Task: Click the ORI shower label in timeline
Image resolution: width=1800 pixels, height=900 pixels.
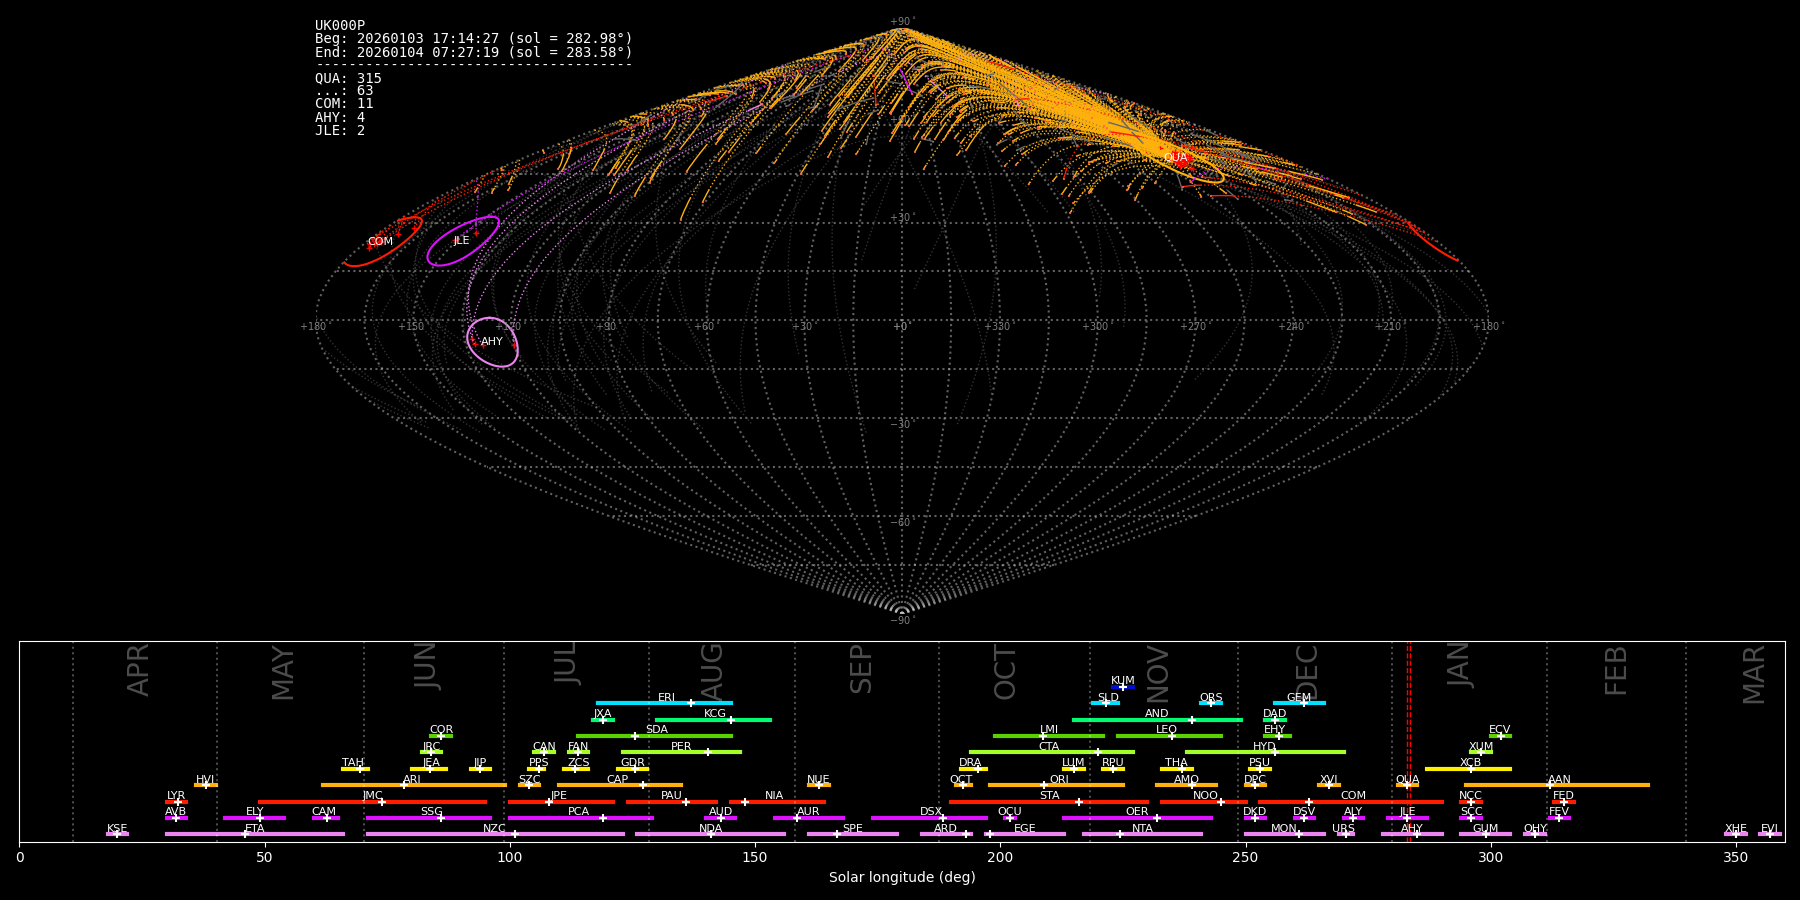Action: point(1059,780)
